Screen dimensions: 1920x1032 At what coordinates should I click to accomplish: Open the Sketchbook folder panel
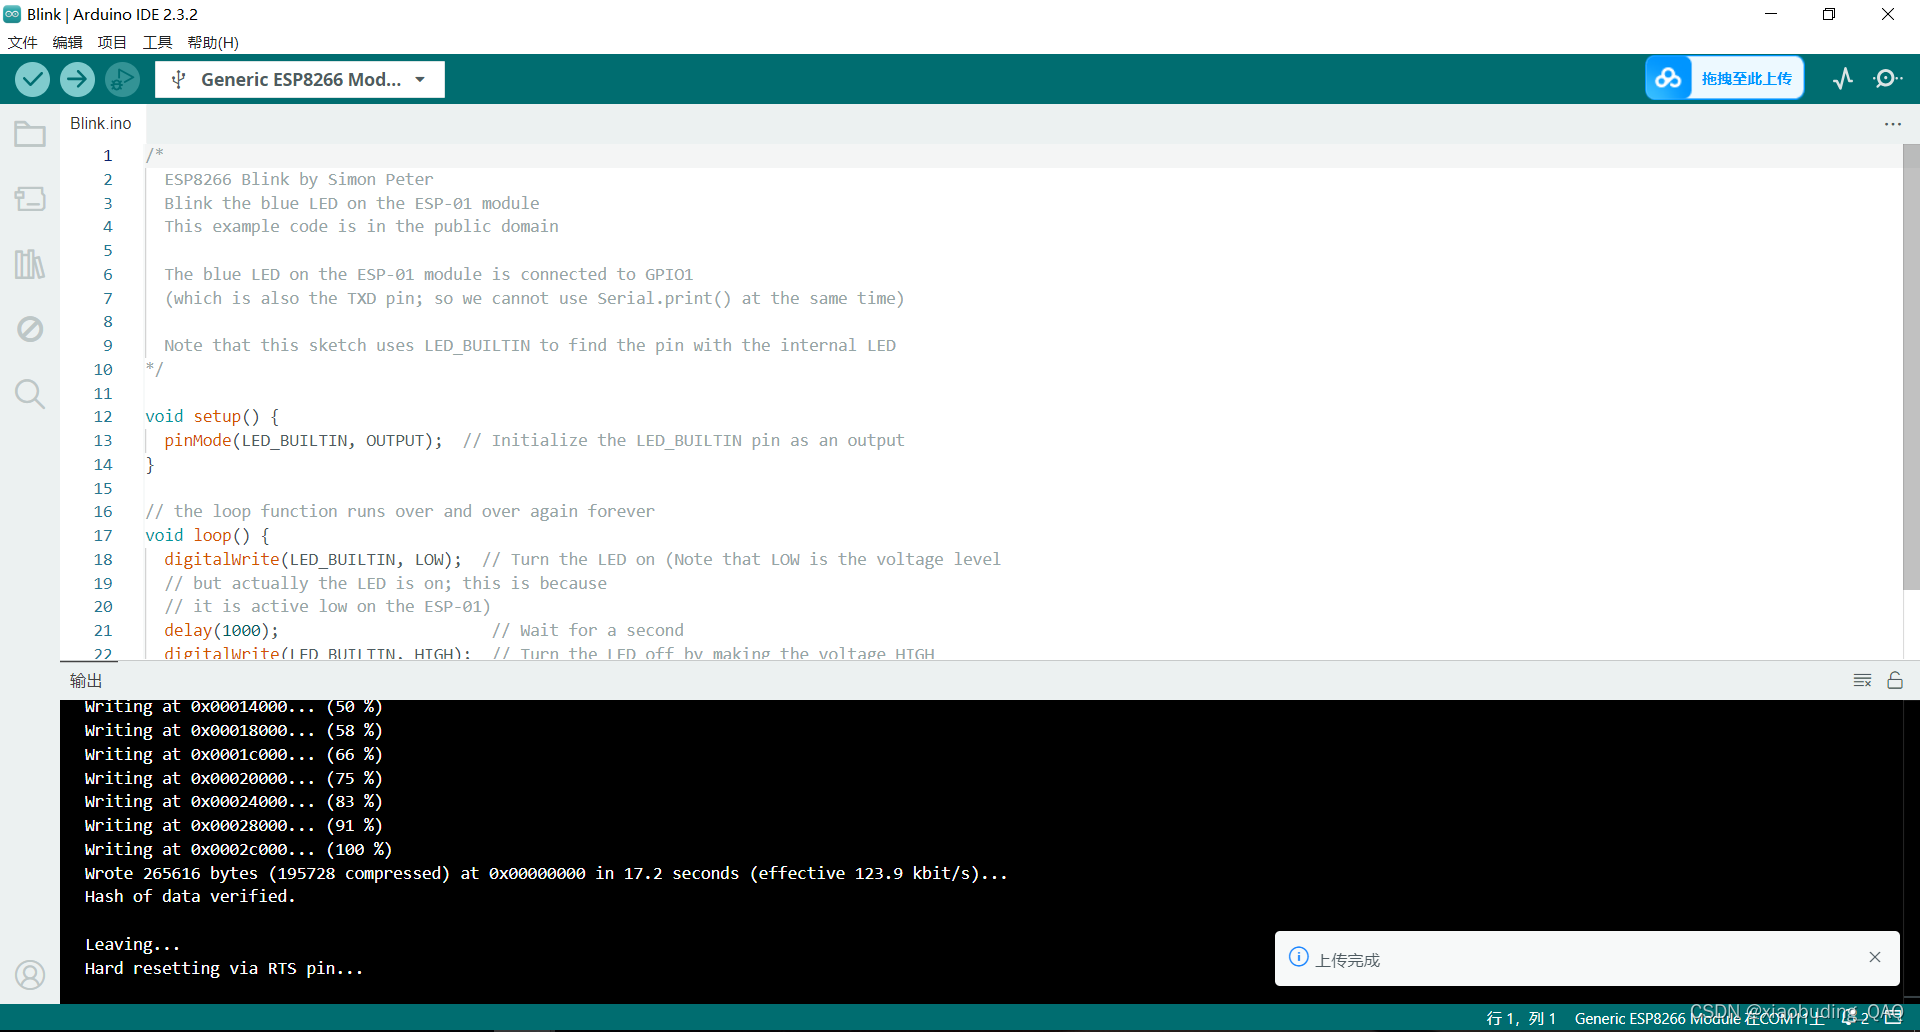30,134
